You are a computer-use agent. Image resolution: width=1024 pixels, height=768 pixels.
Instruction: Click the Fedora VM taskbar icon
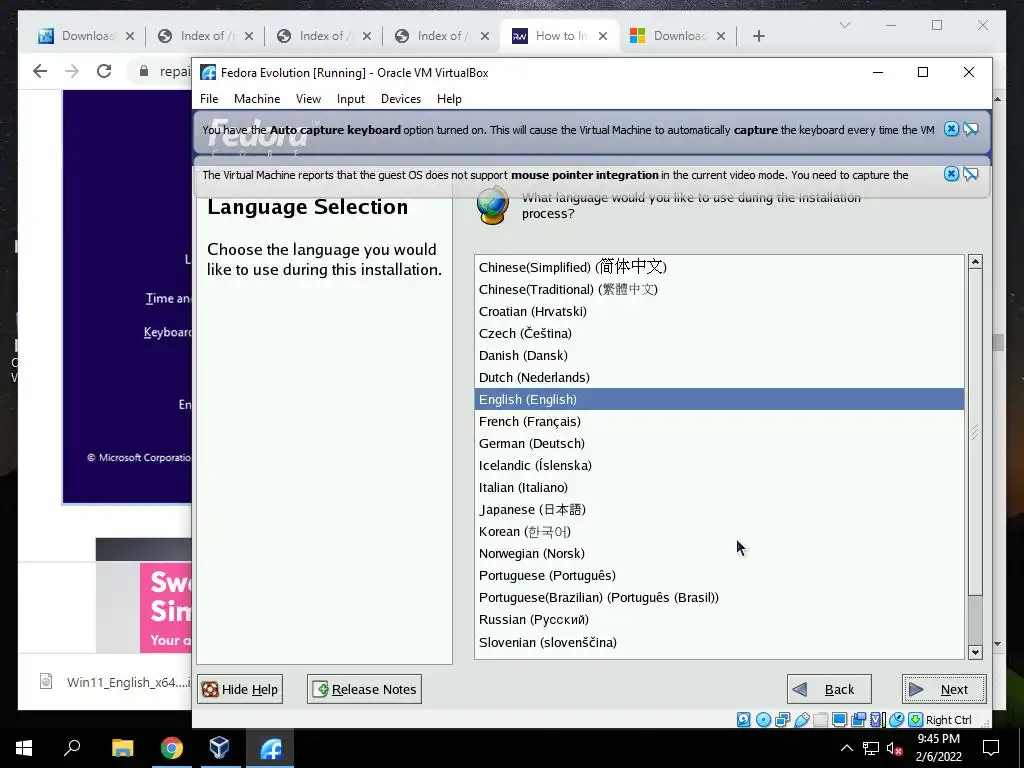271,748
